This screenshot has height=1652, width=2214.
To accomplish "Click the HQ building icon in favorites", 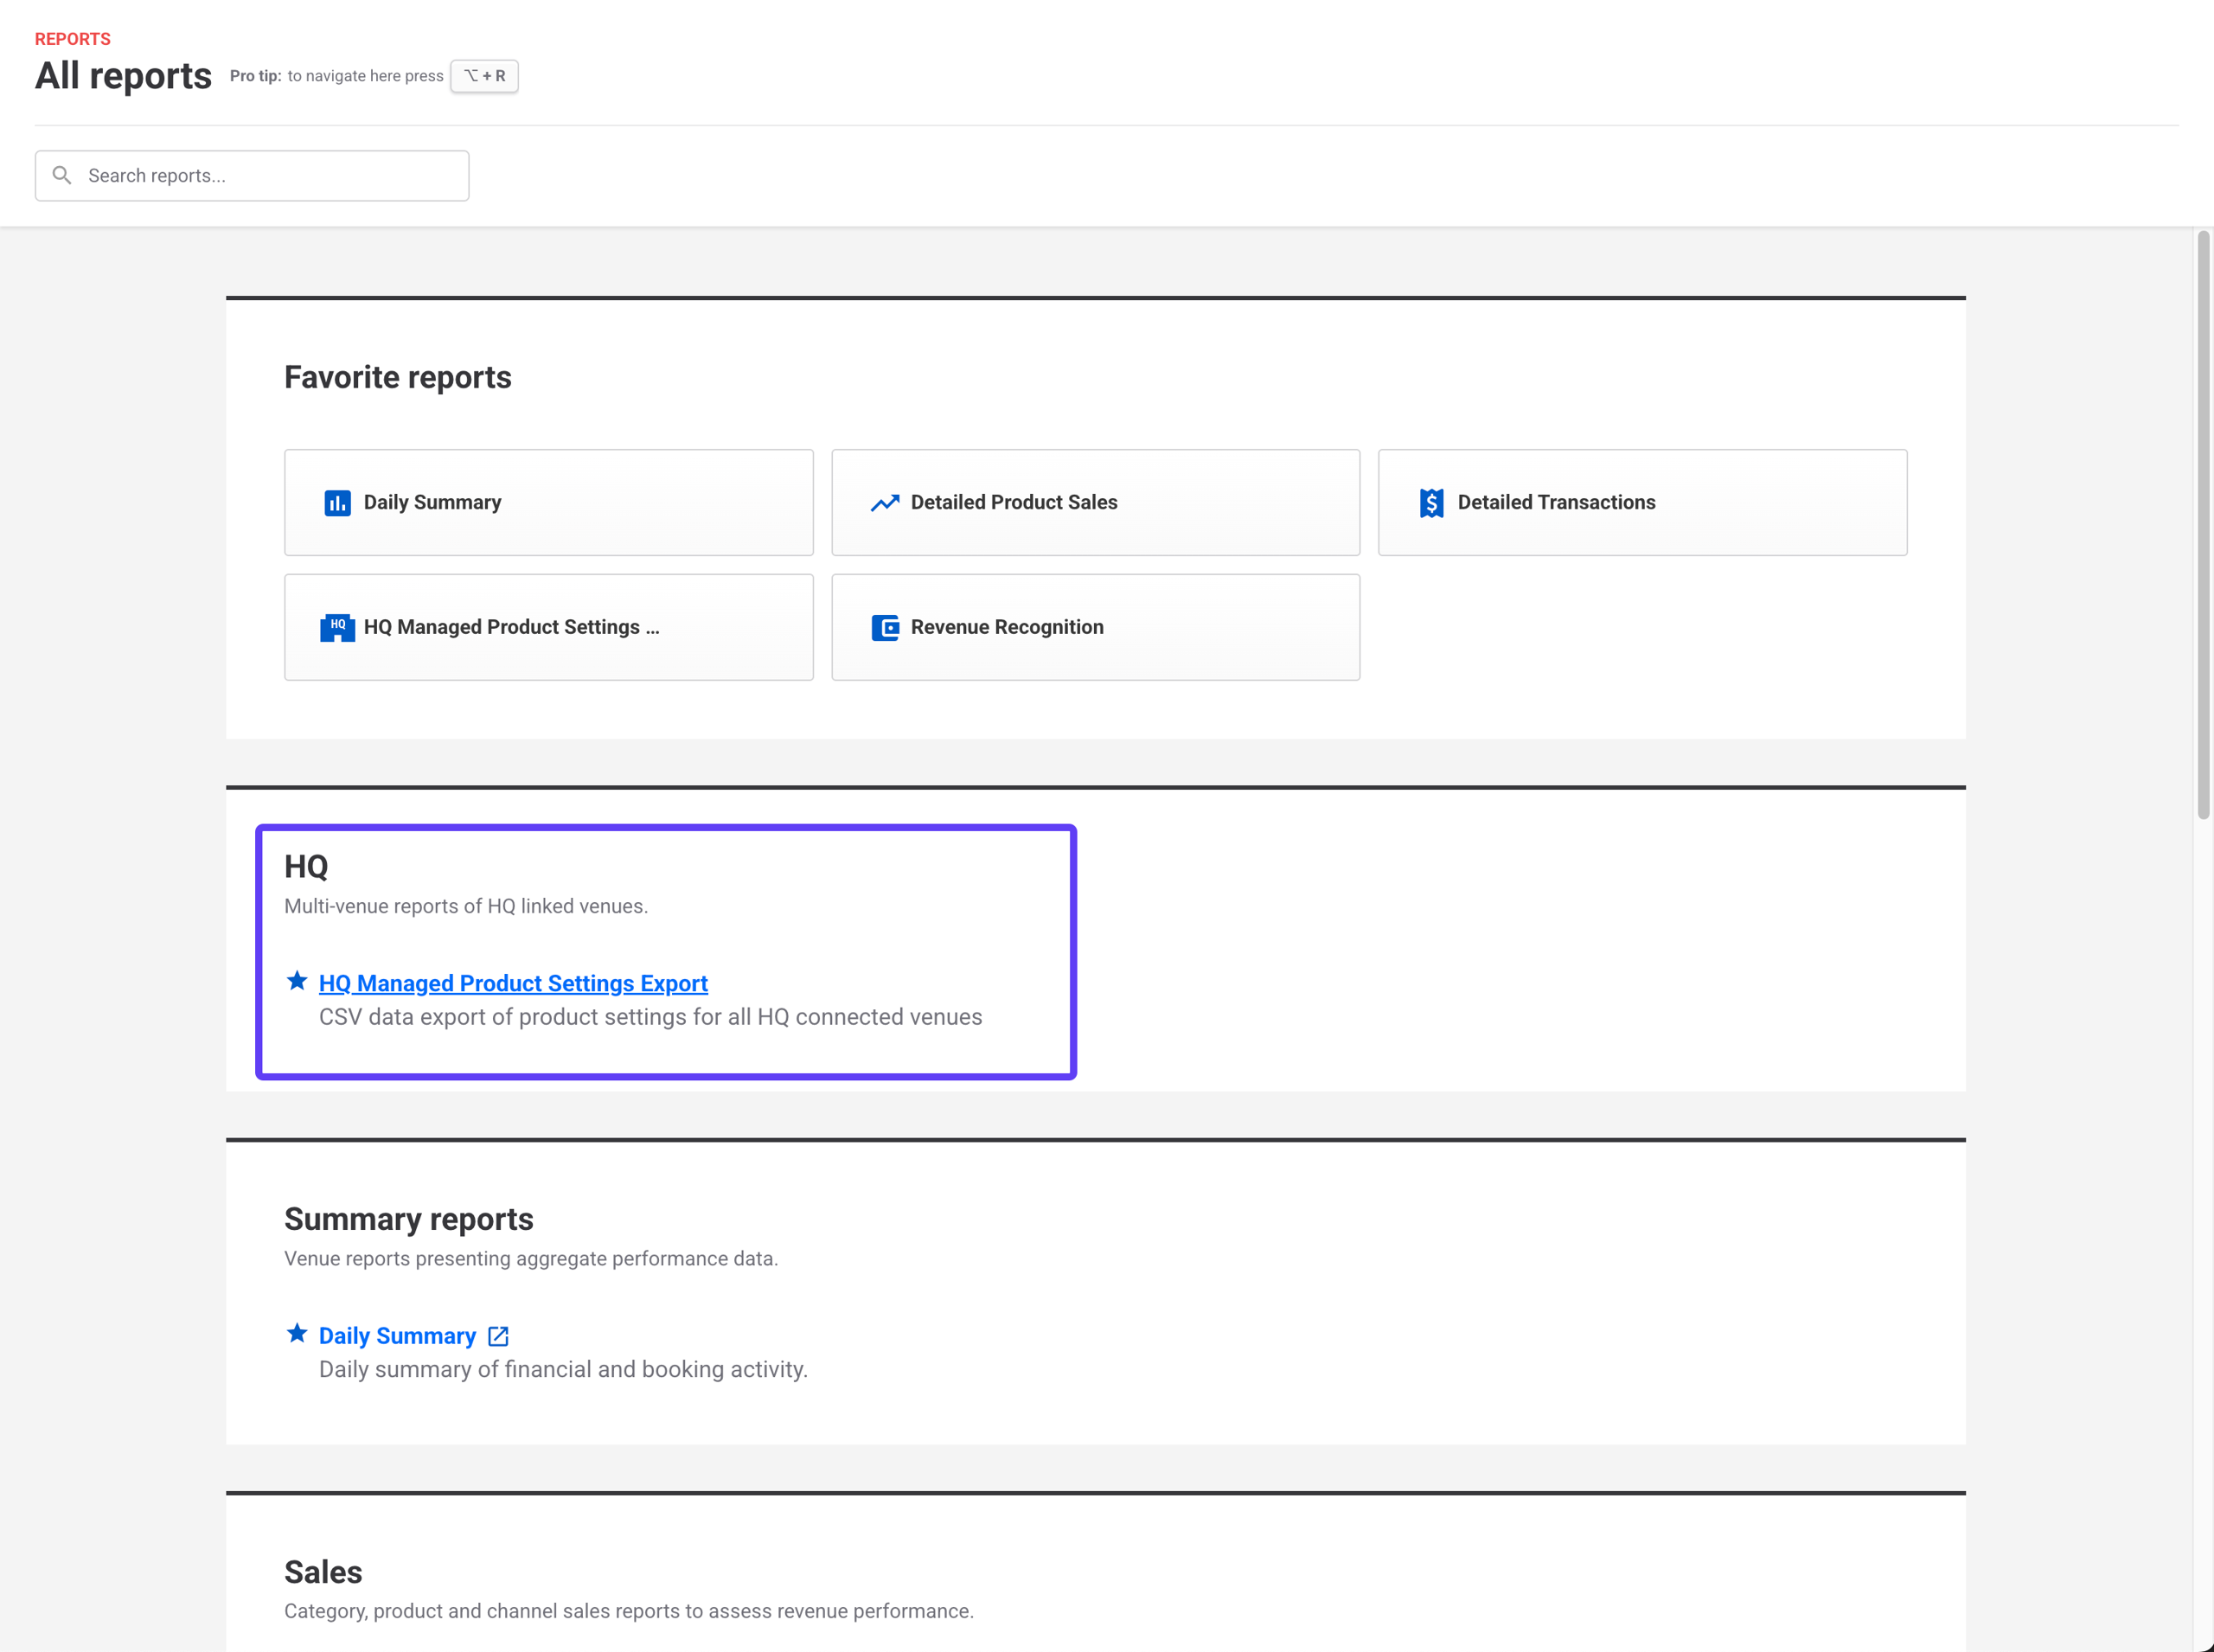I will [x=337, y=627].
